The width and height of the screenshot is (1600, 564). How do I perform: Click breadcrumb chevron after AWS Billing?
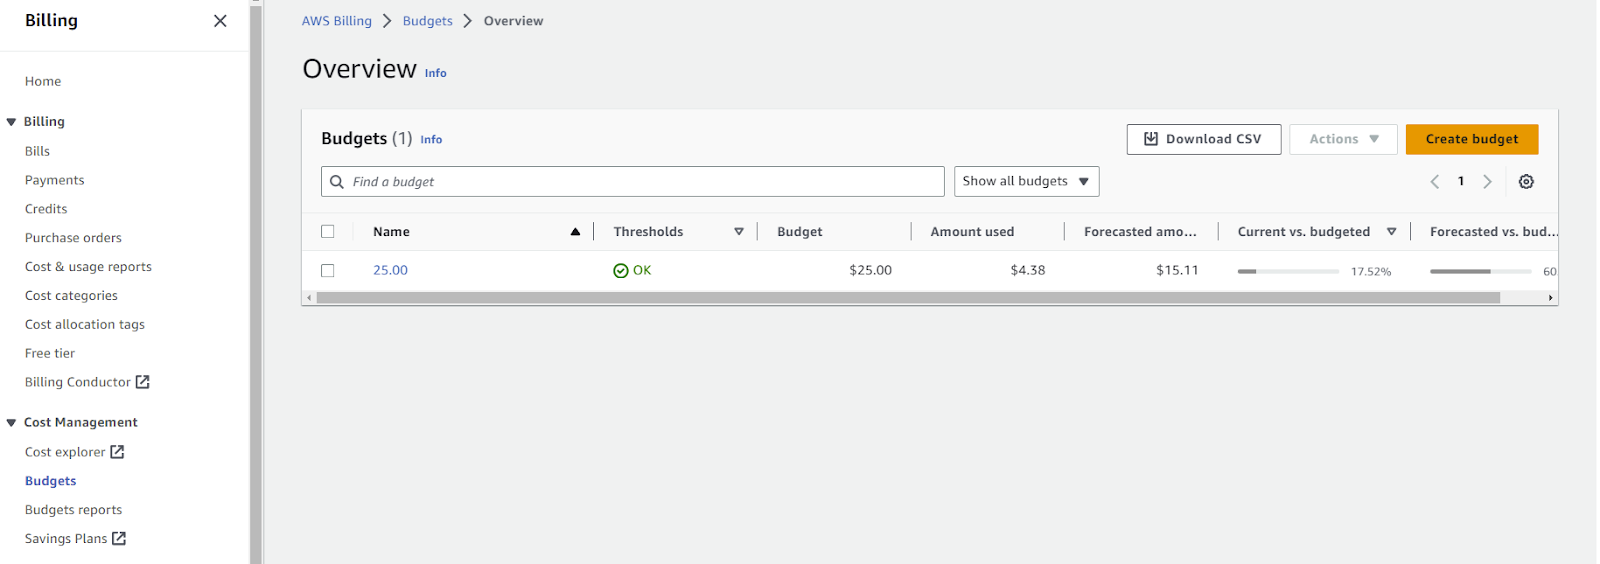[x=387, y=21]
